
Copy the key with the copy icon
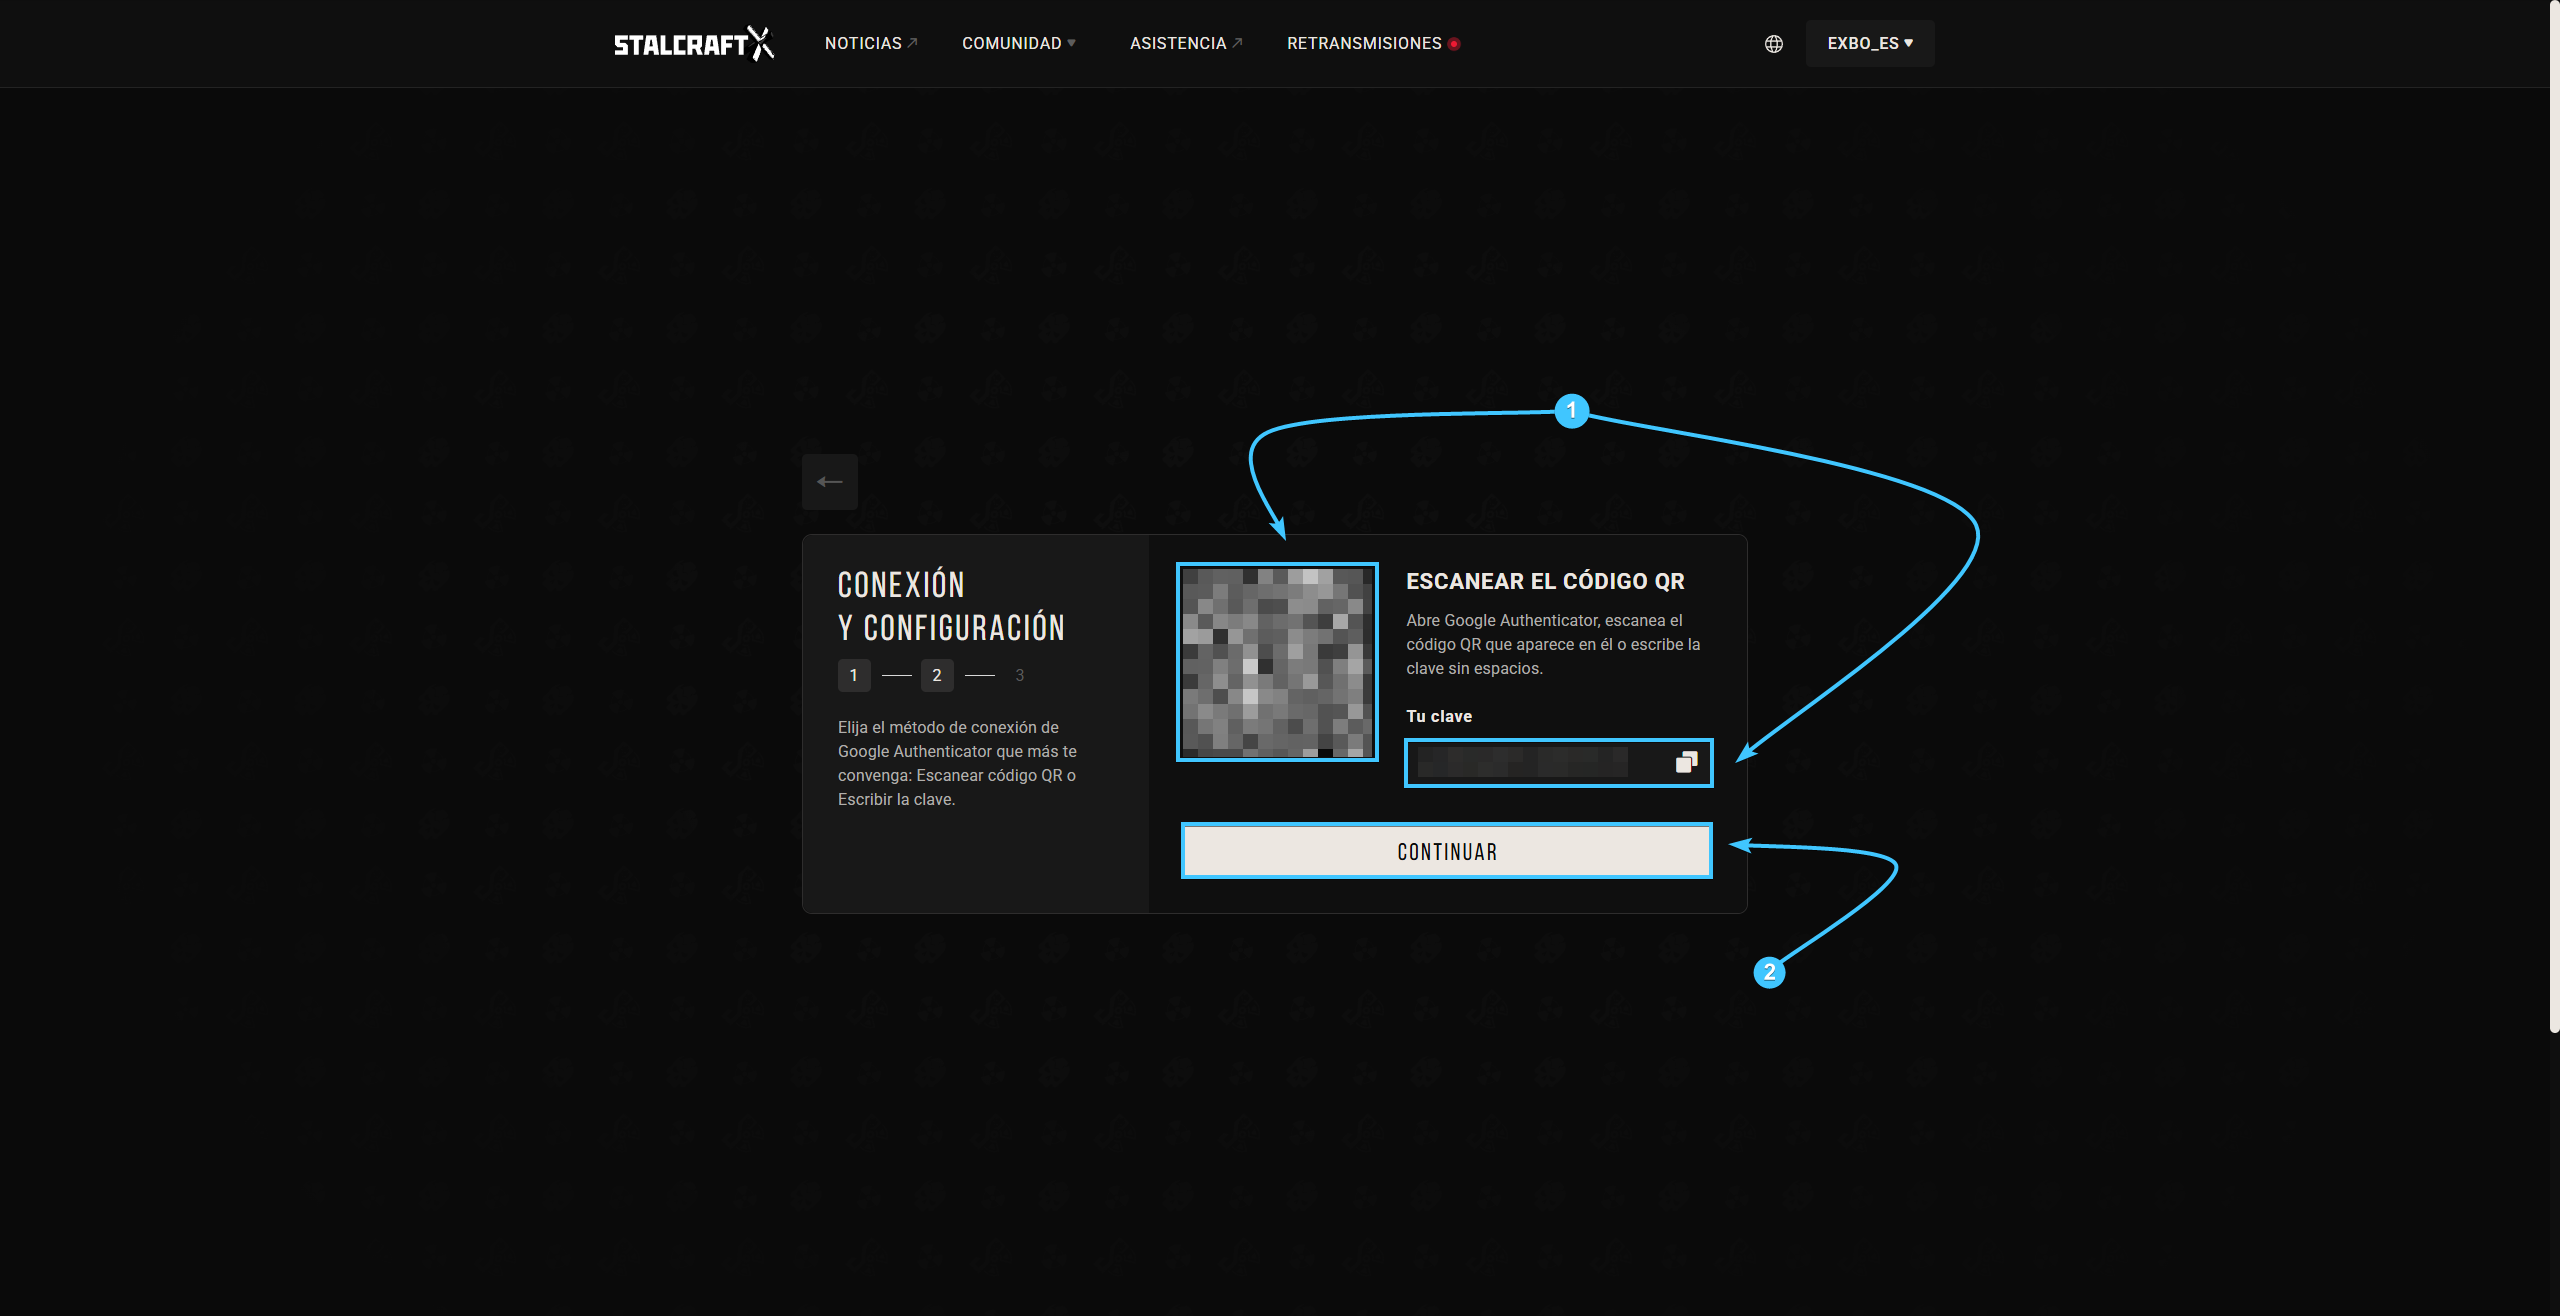(x=1686, y=762)
